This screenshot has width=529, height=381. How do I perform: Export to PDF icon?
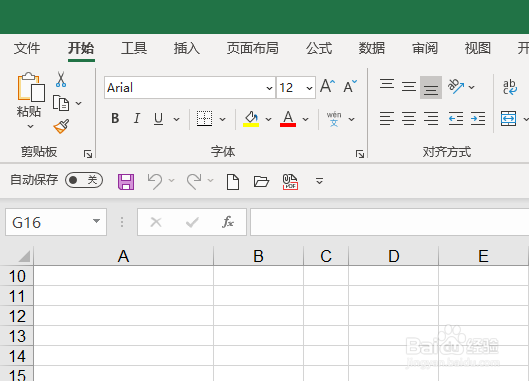tap(290, 182)
